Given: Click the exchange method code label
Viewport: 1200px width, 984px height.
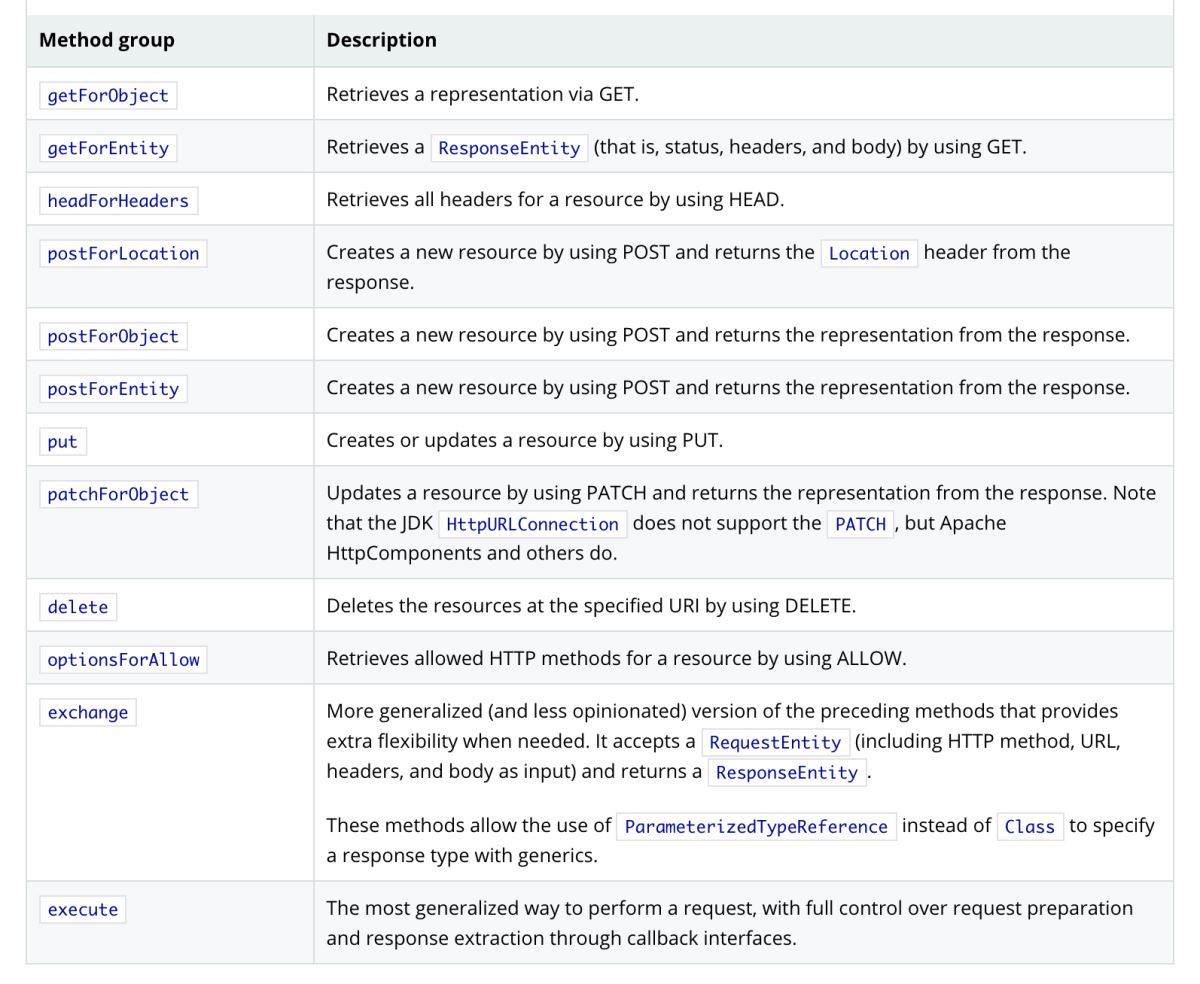Looking at the screenshot, I should (87, 713).
